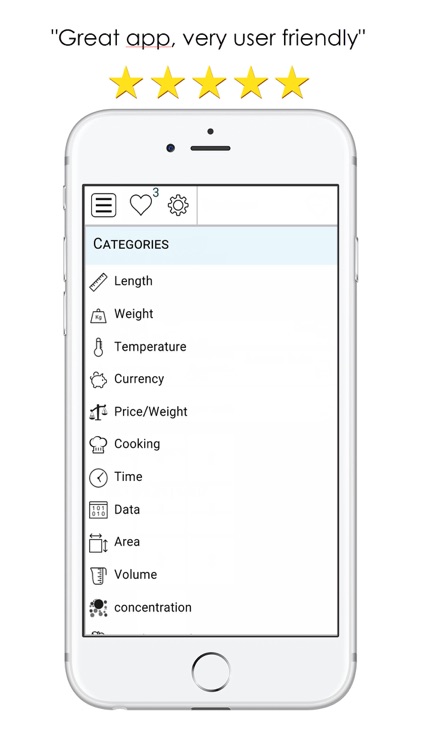Select the Volume category
This screenshot has width=422, height=750.
211,575
